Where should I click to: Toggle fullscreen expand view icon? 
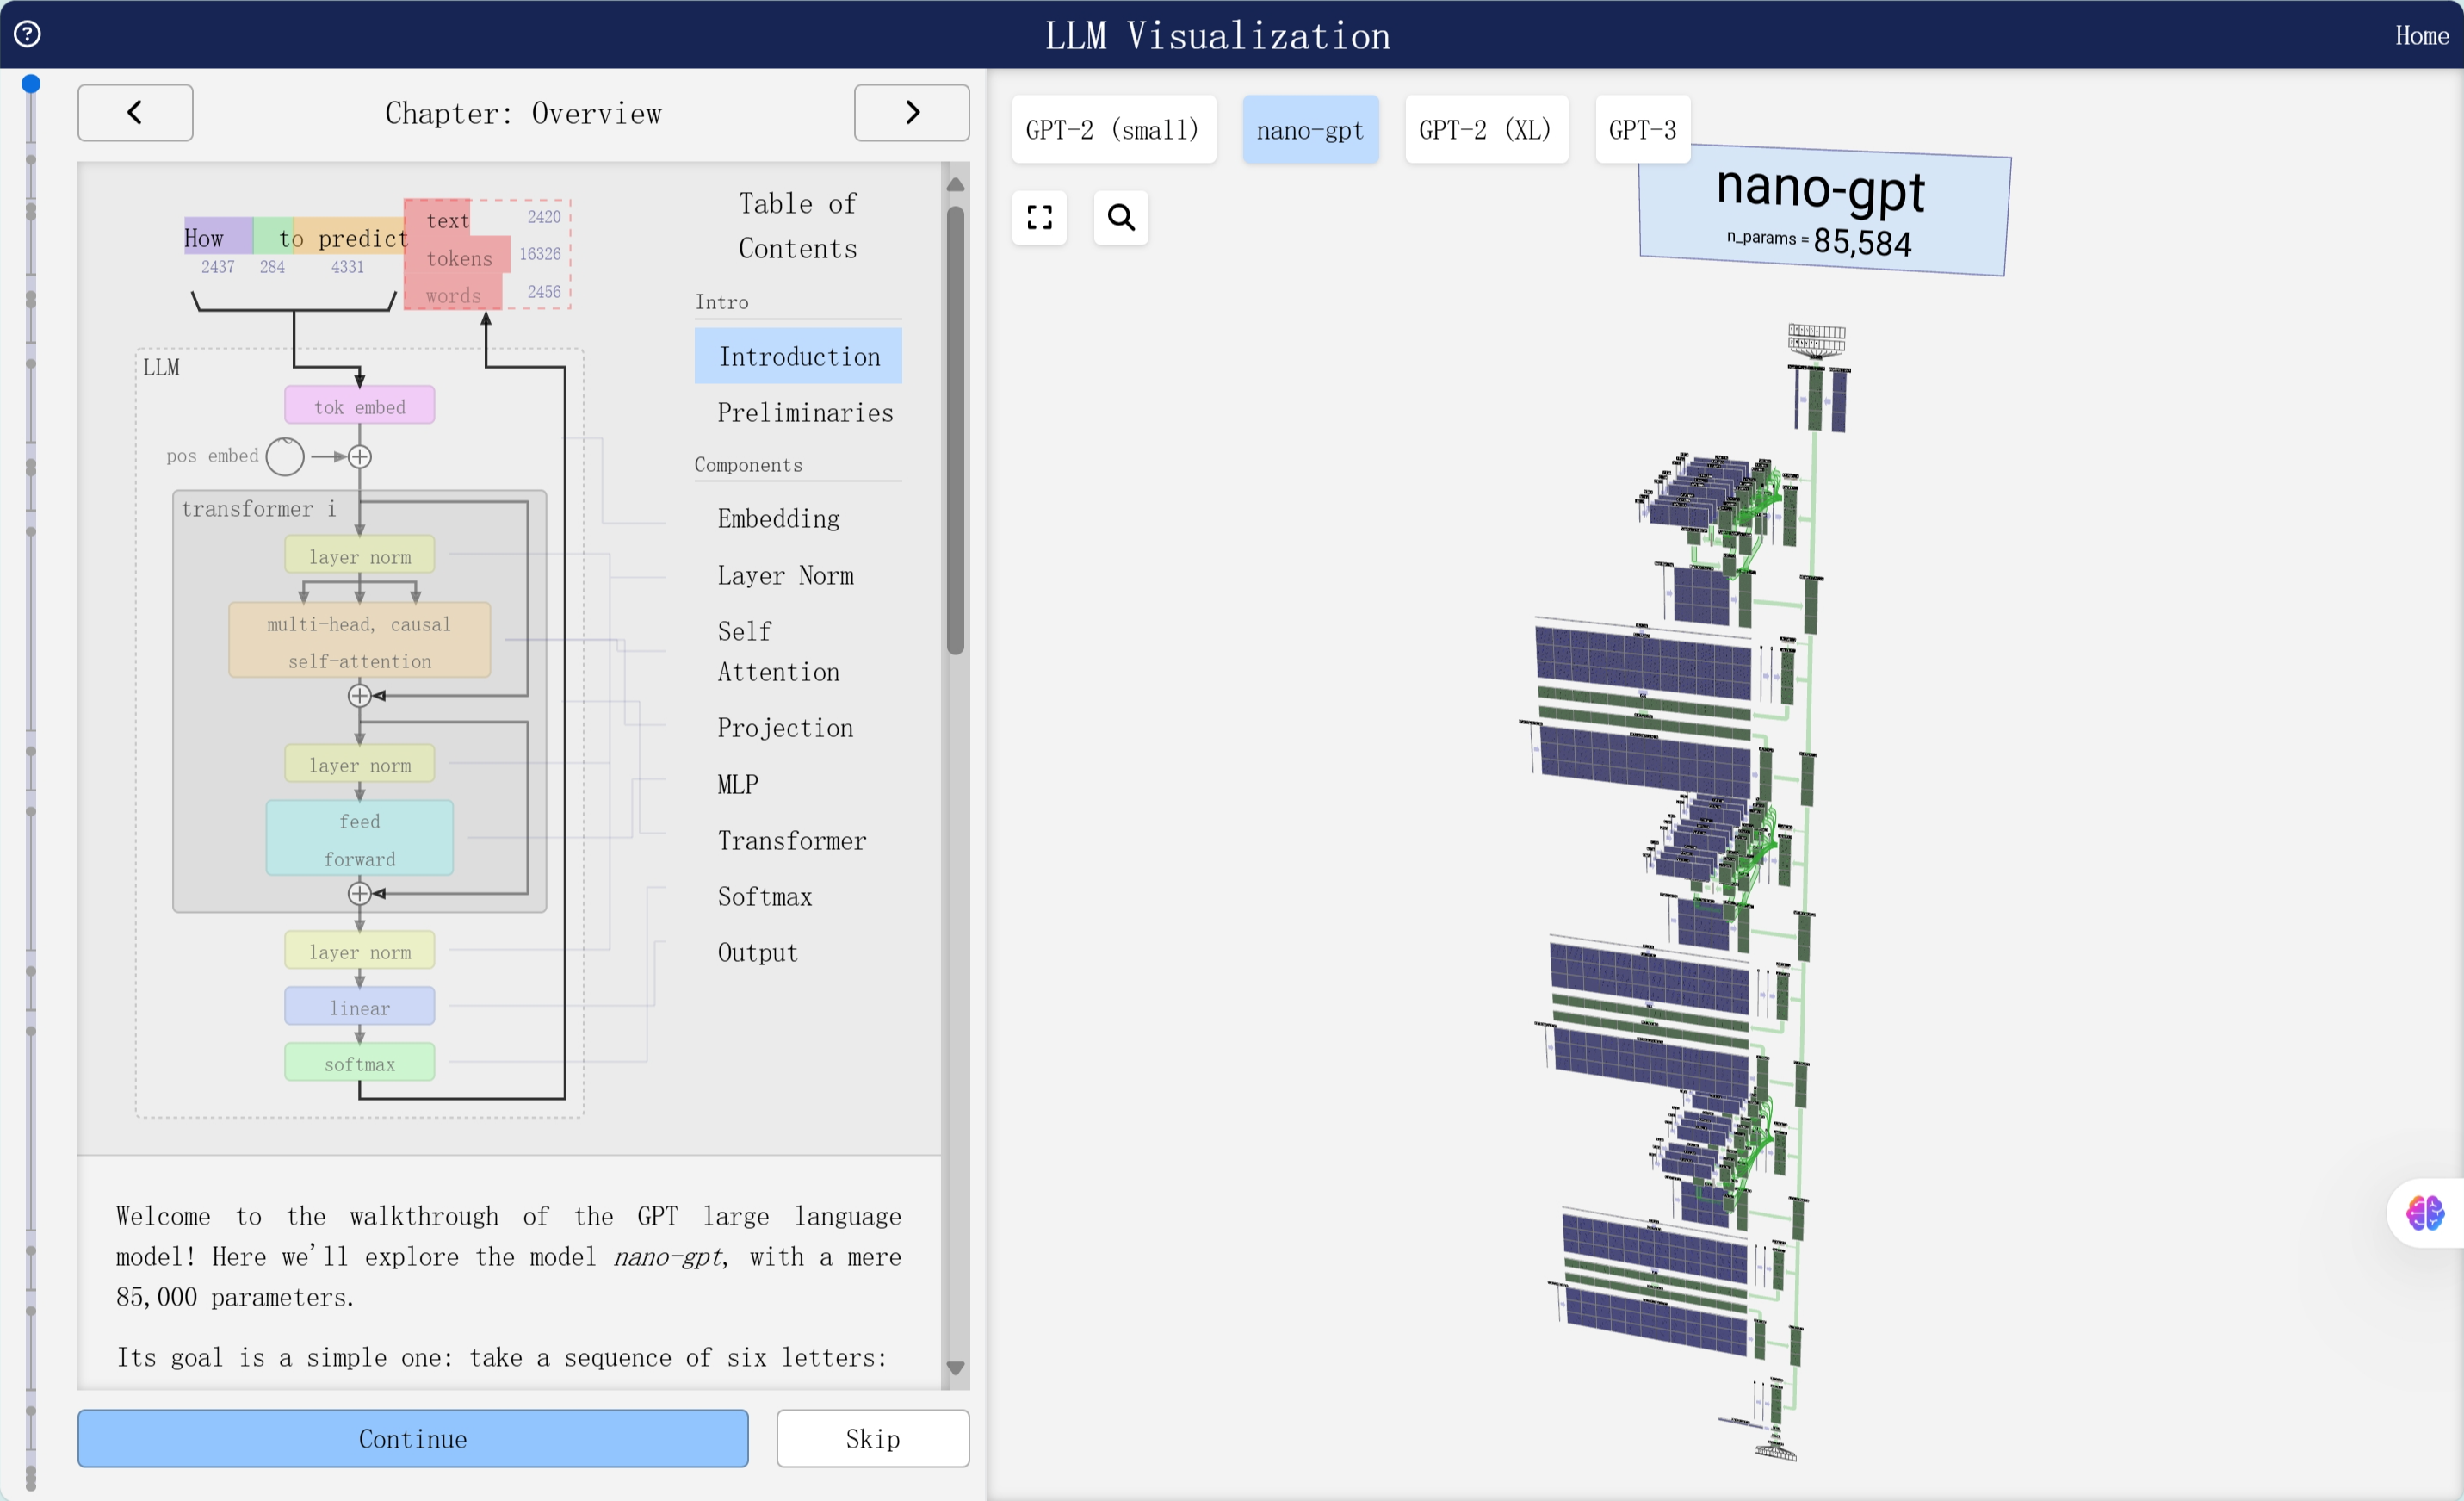tap(1039, 217)
